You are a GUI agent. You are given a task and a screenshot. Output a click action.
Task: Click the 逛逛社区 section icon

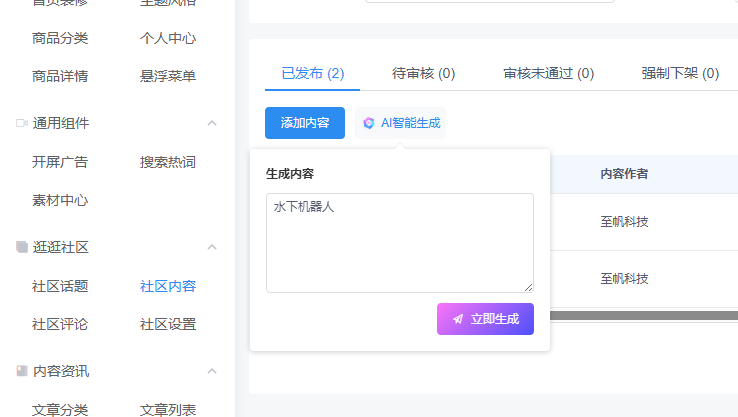pyautogui.click(x=22, y=247)
